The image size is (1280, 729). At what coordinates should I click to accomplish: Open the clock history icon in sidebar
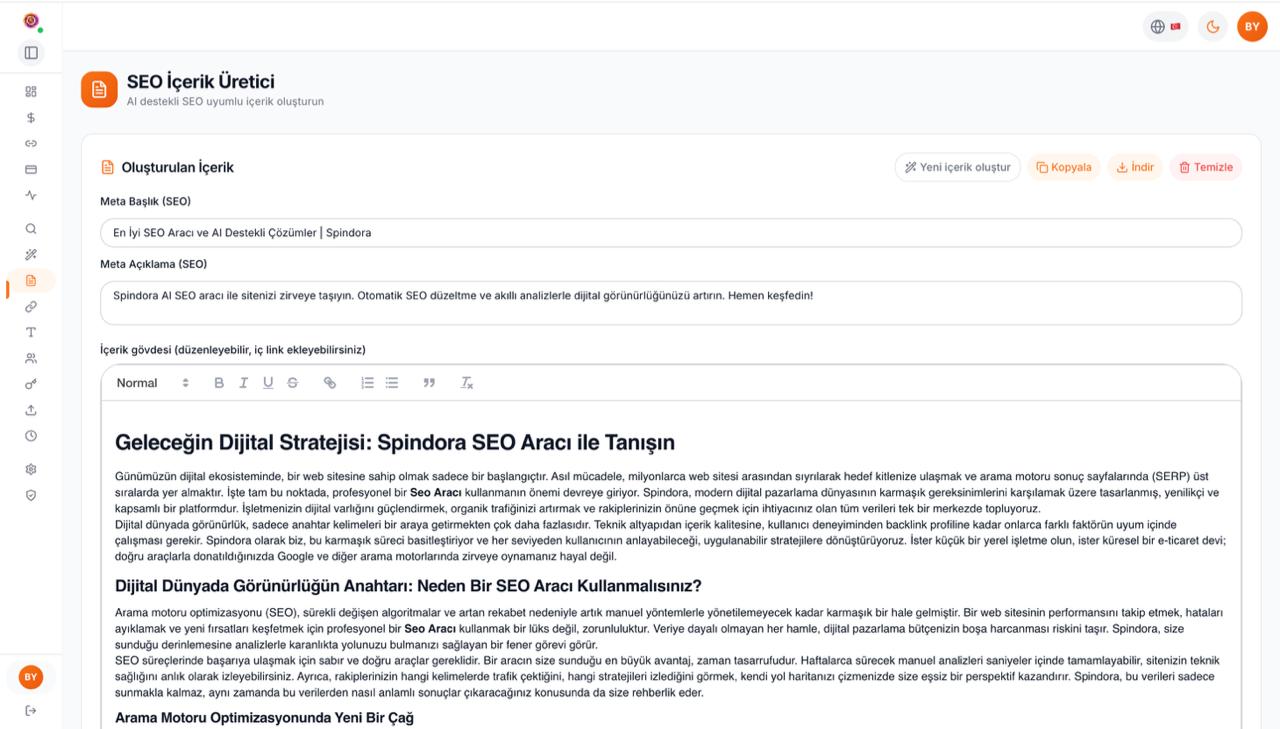click(x=31, y=436)
